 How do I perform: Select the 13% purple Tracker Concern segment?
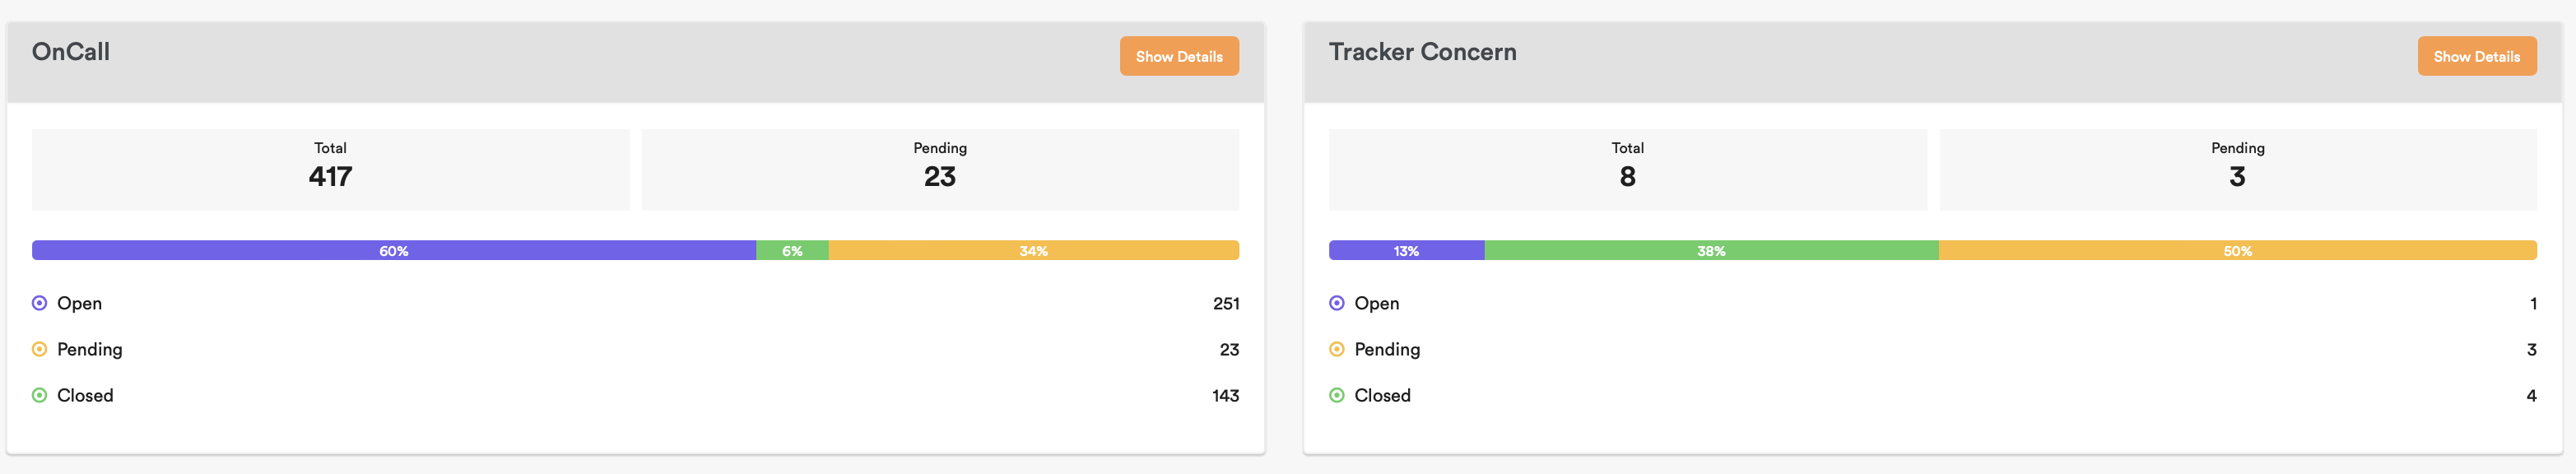pos(1406,250)
